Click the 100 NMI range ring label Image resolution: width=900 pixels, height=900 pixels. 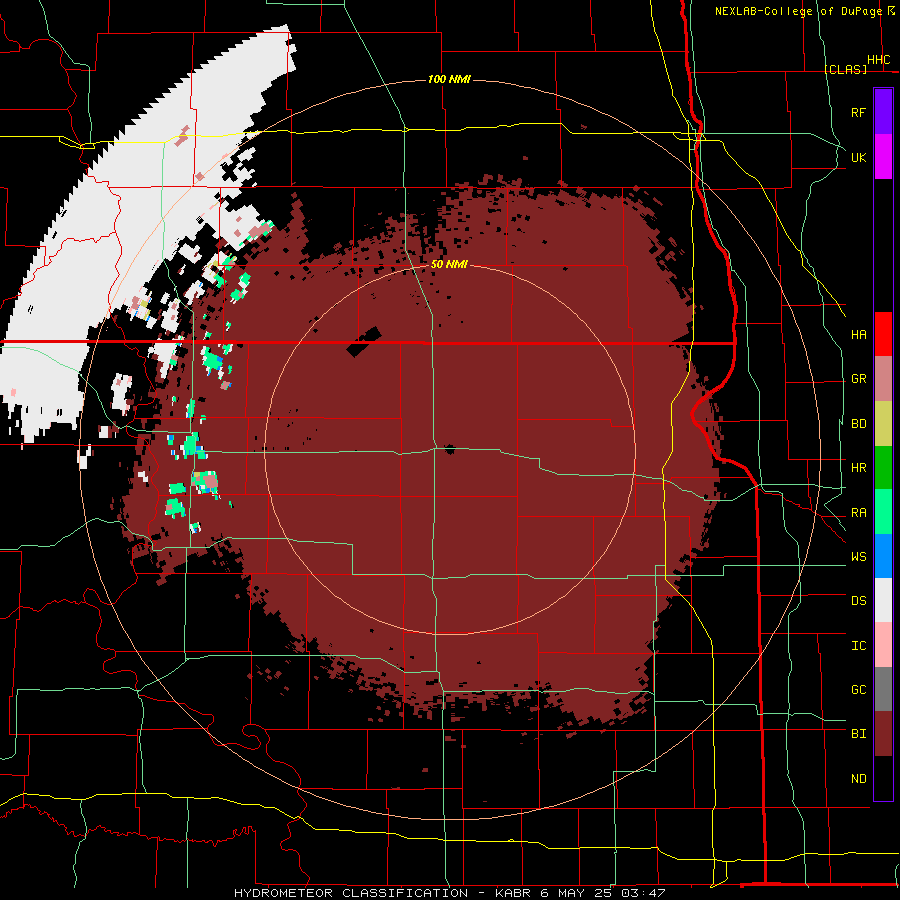tap(449, 79)
